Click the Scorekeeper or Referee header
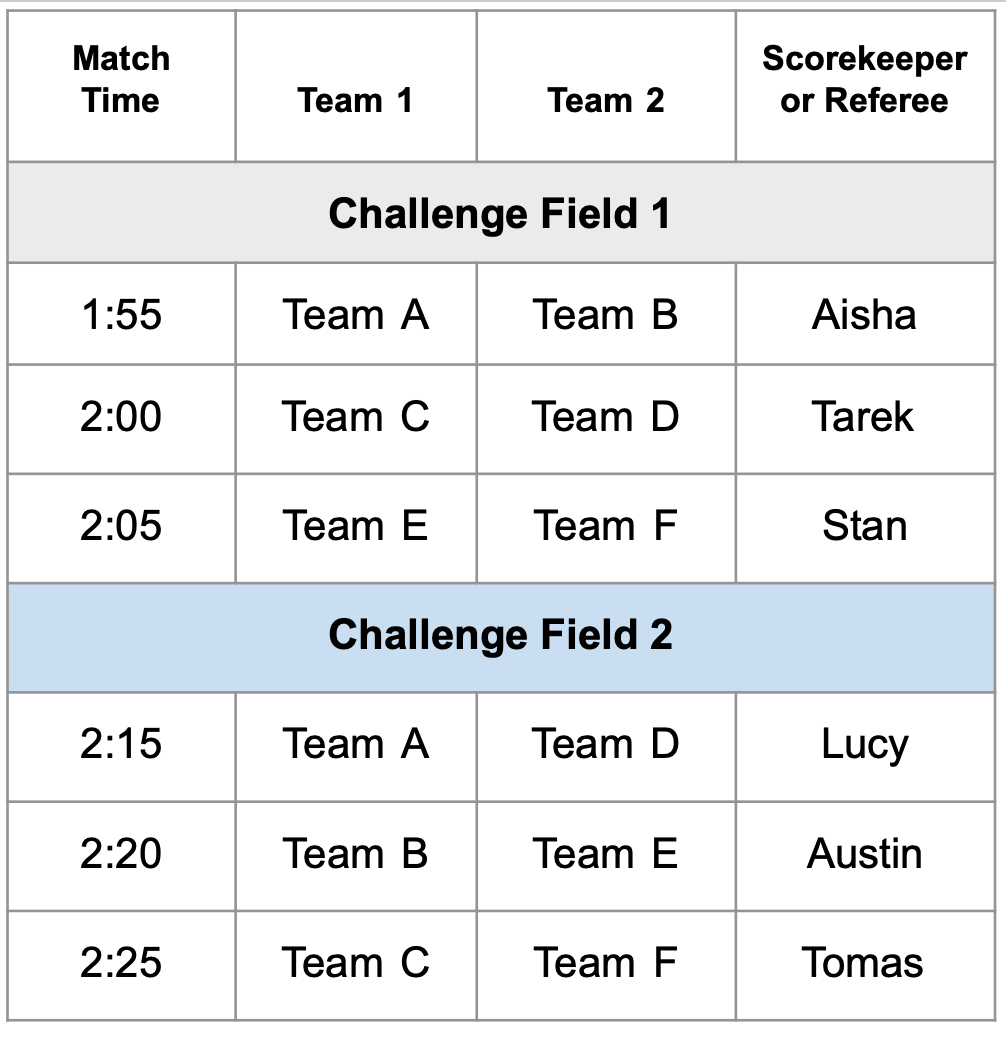Viewport: 1006px width, 1042px height. pyautogui.click(x=864, y=80)
